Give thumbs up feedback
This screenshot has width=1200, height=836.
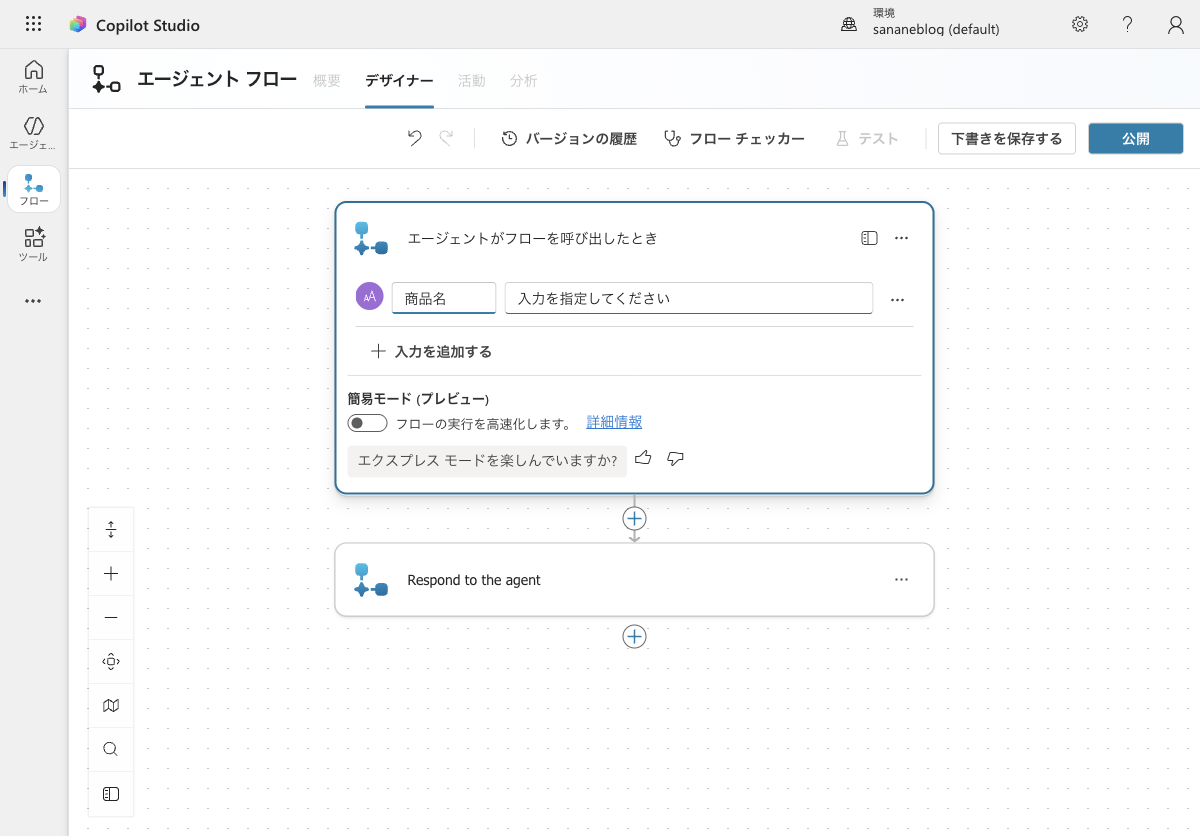(x=643, y=459)
